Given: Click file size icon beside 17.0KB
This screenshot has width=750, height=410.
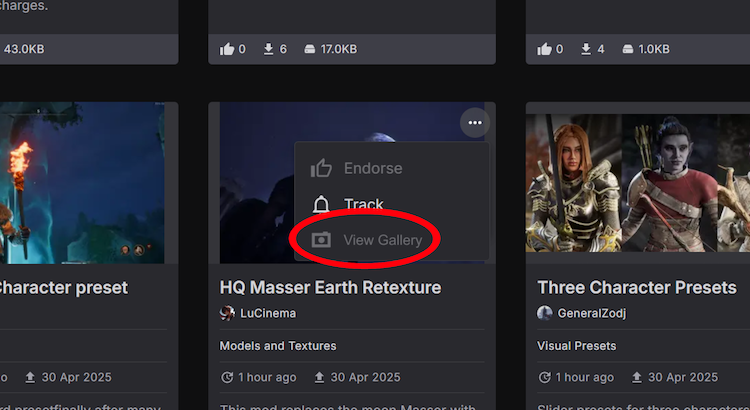Looking at the screenshot, I should [309, 49].
